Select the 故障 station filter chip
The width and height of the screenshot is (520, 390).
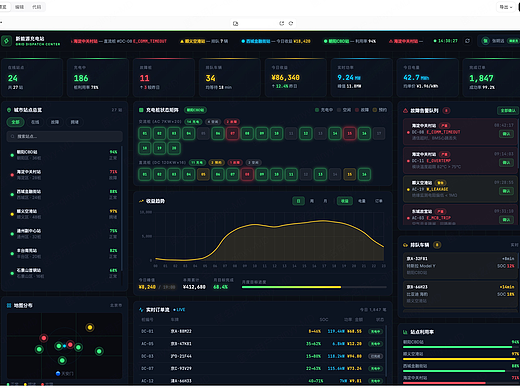55,122
